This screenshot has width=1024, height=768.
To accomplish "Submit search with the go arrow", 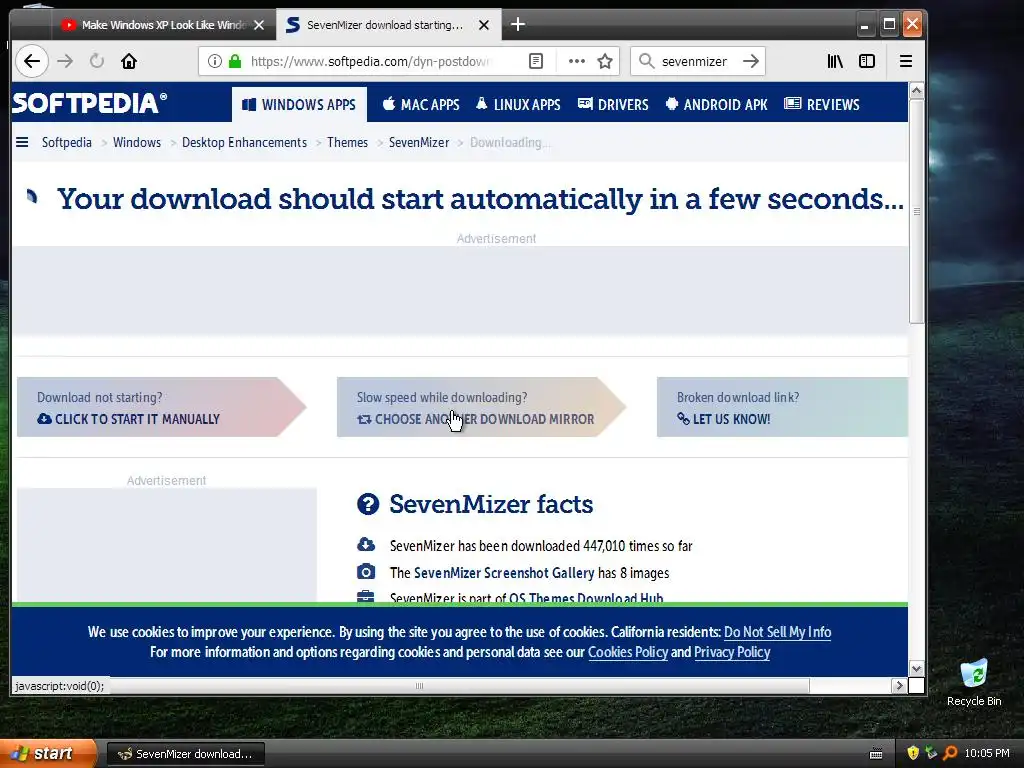I will 751,61.
